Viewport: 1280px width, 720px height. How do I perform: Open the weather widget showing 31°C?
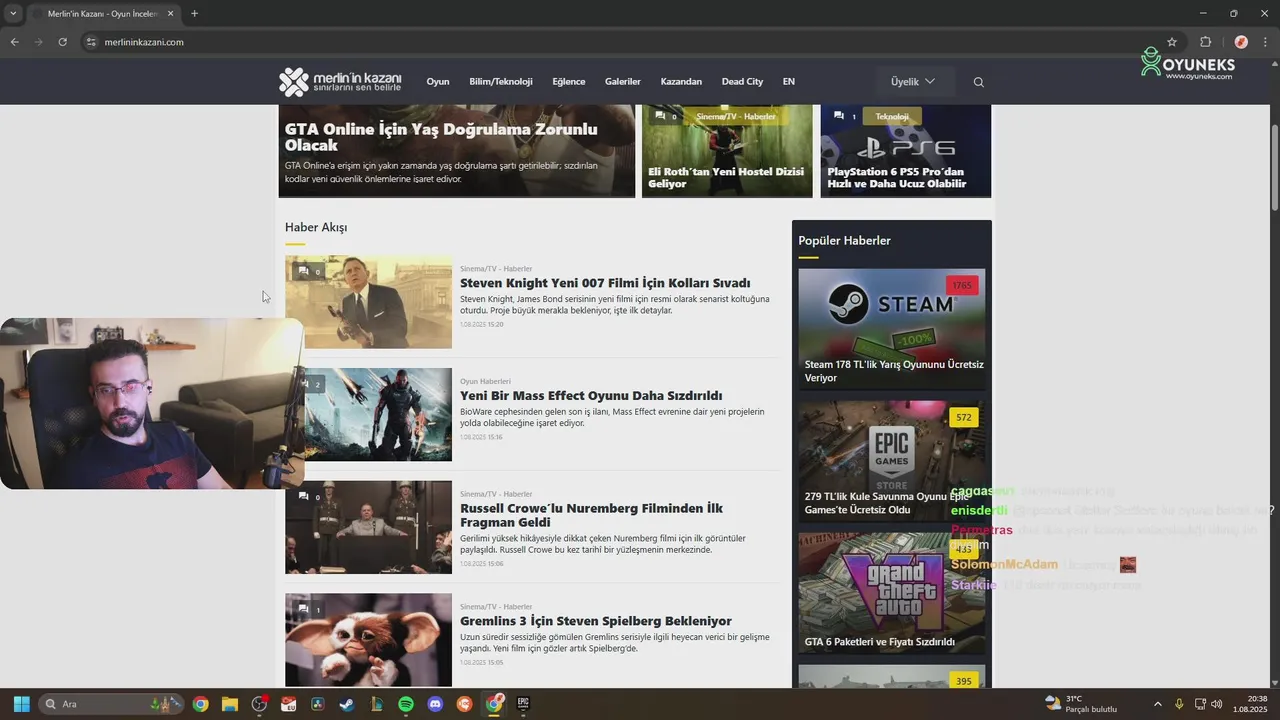point(1081,704)
